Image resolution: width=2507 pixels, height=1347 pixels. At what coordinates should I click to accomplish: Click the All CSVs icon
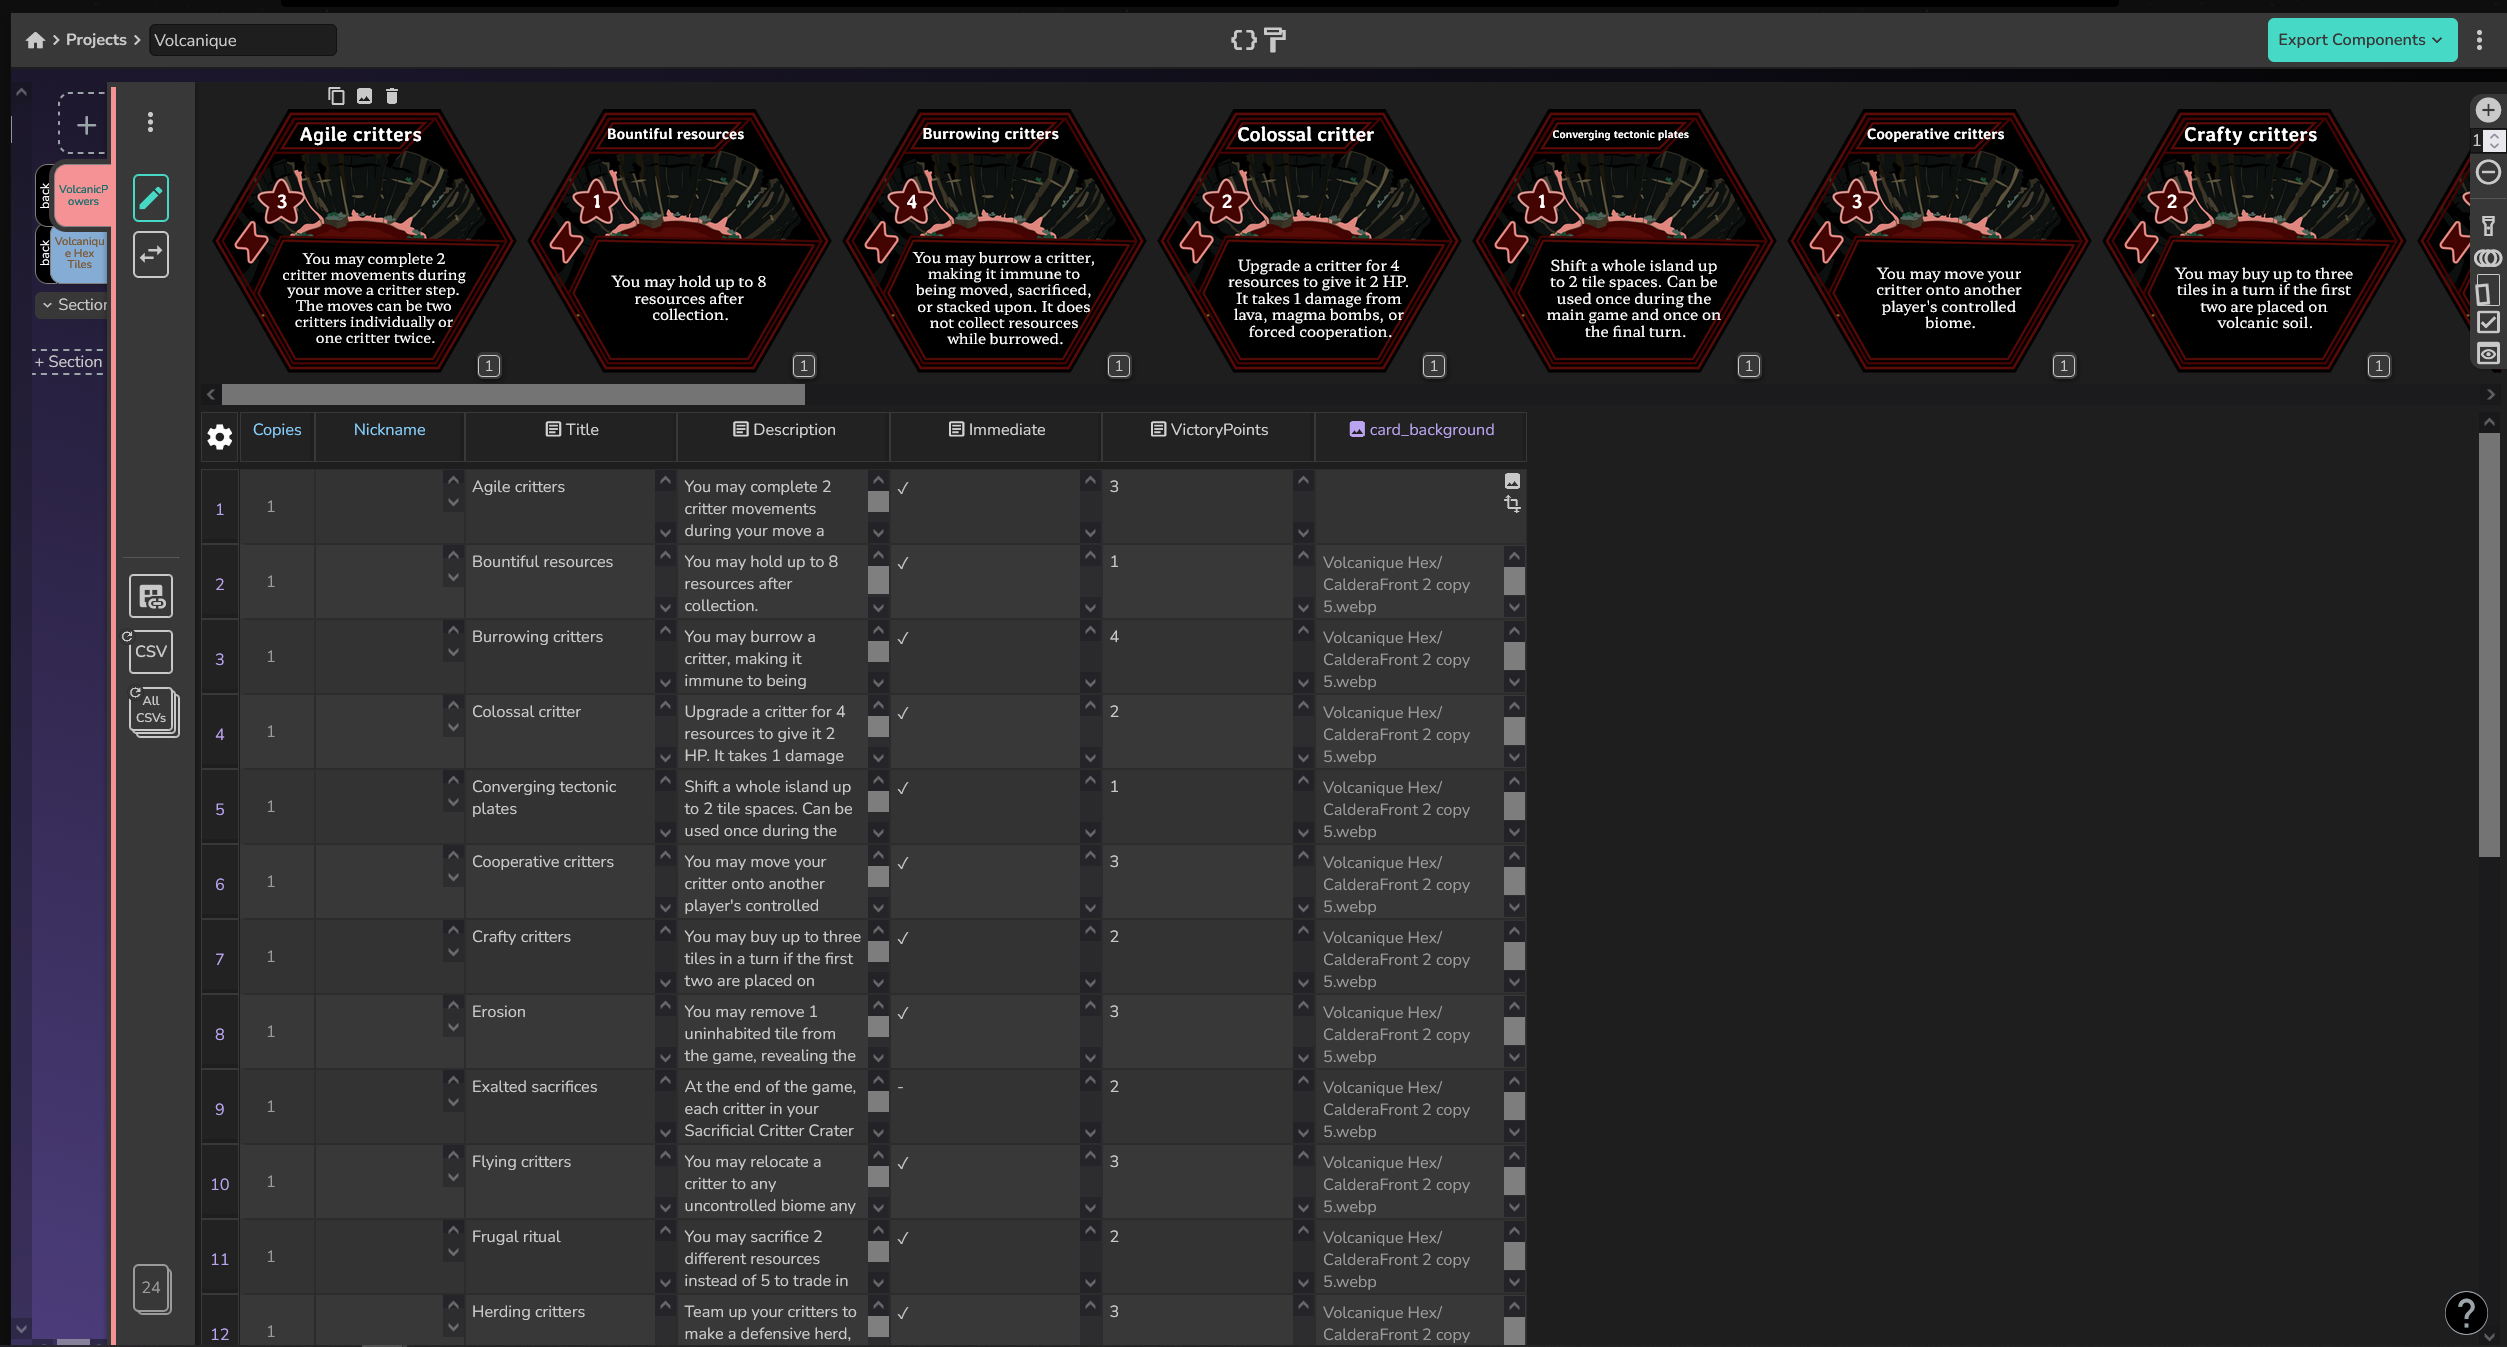click(153, 711)
